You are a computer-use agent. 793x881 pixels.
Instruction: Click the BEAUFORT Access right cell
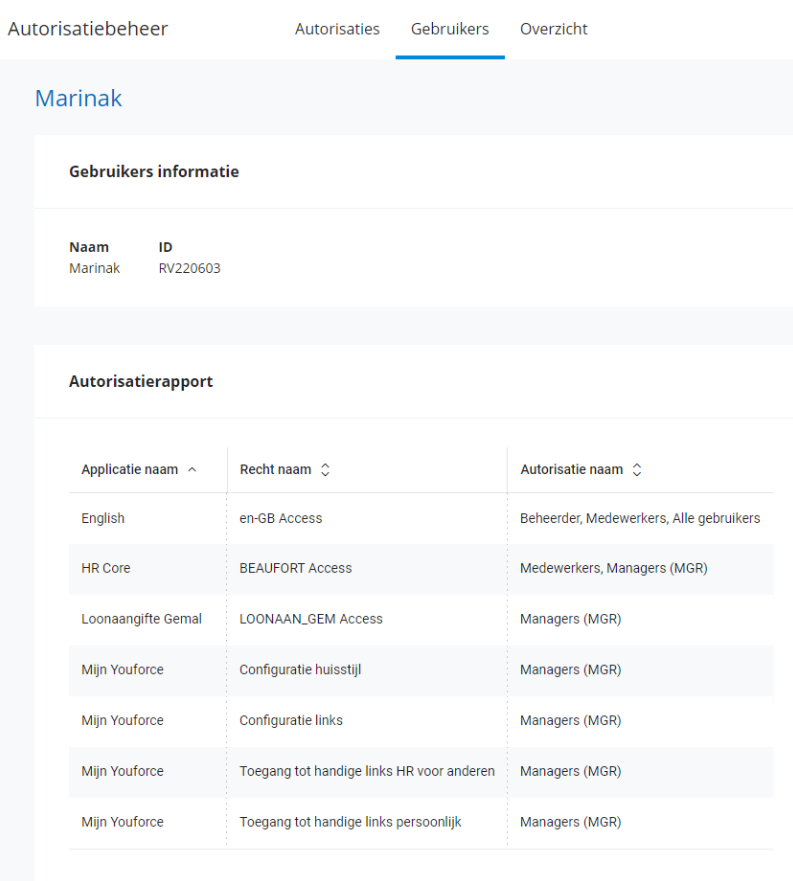click(295, 568)
